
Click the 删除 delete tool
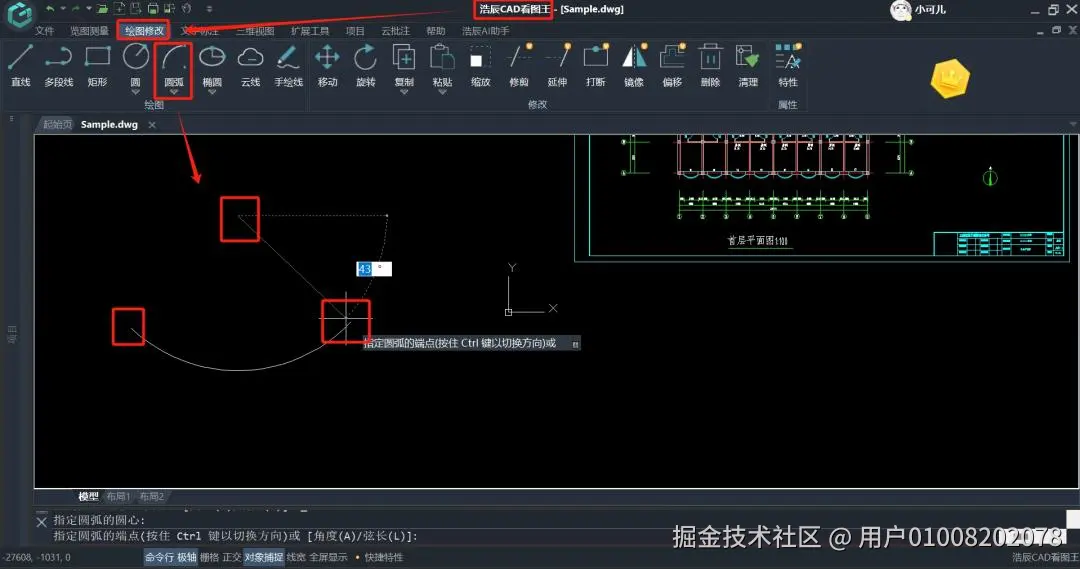point(710,65)
